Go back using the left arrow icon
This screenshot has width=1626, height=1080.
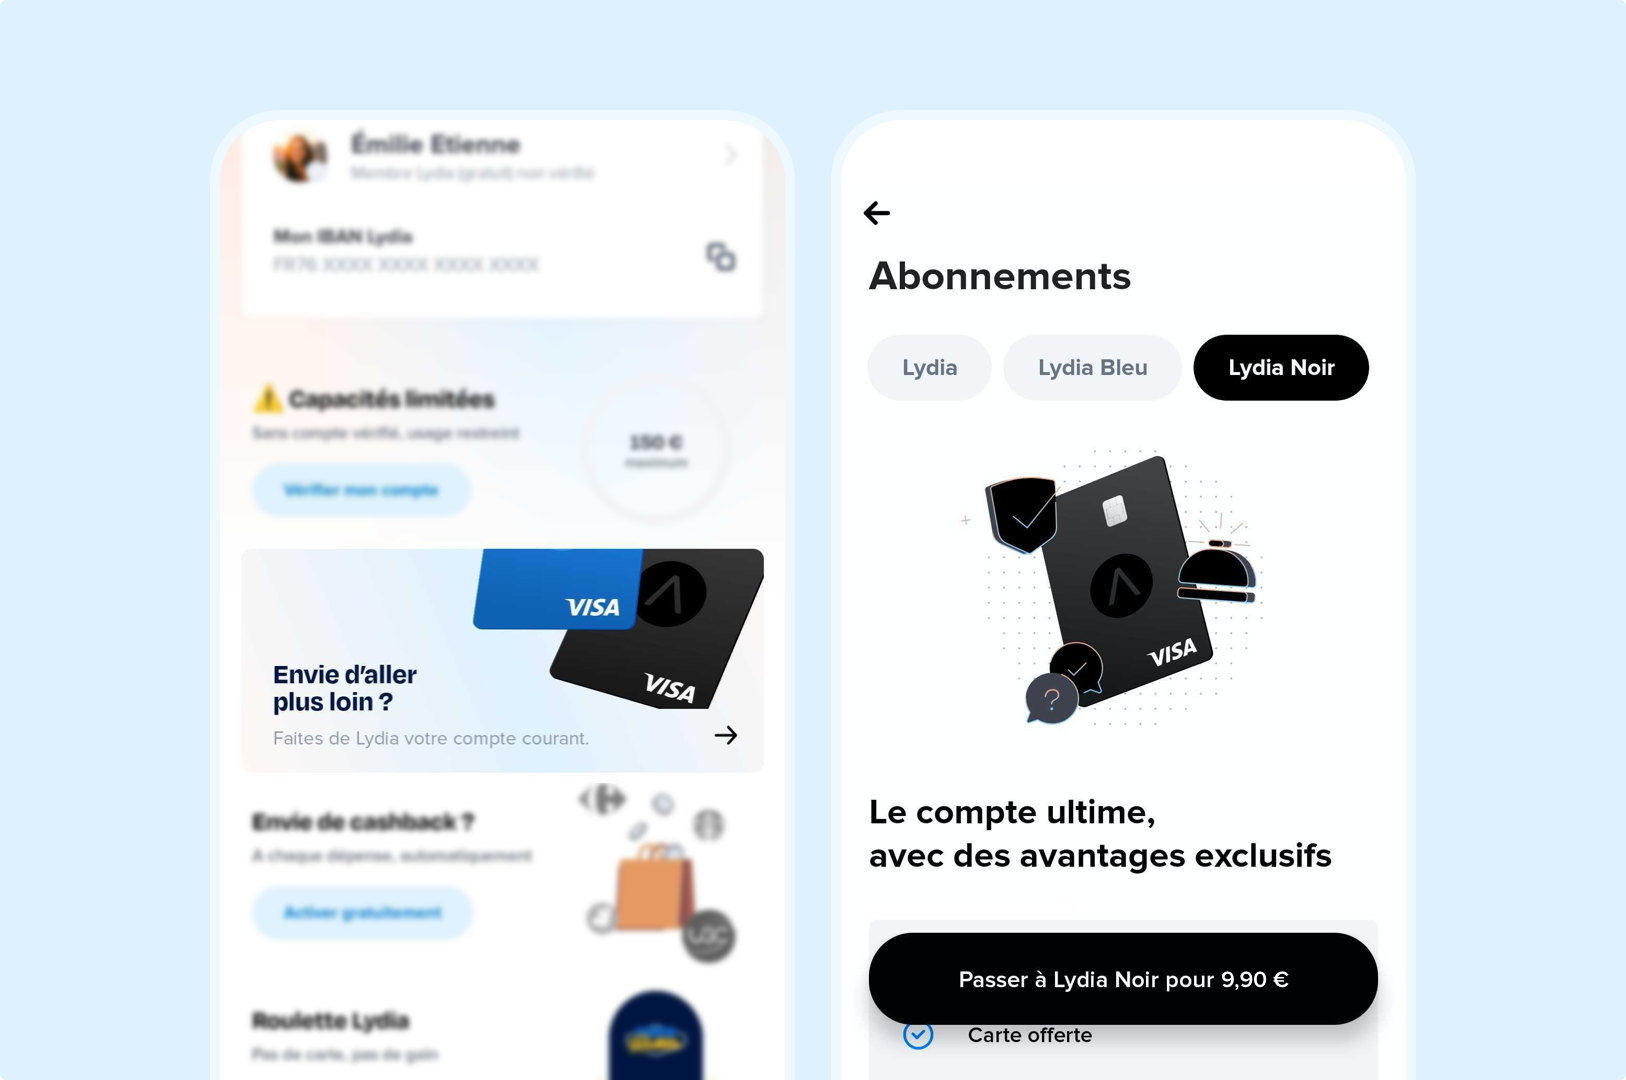click(877, 213)
